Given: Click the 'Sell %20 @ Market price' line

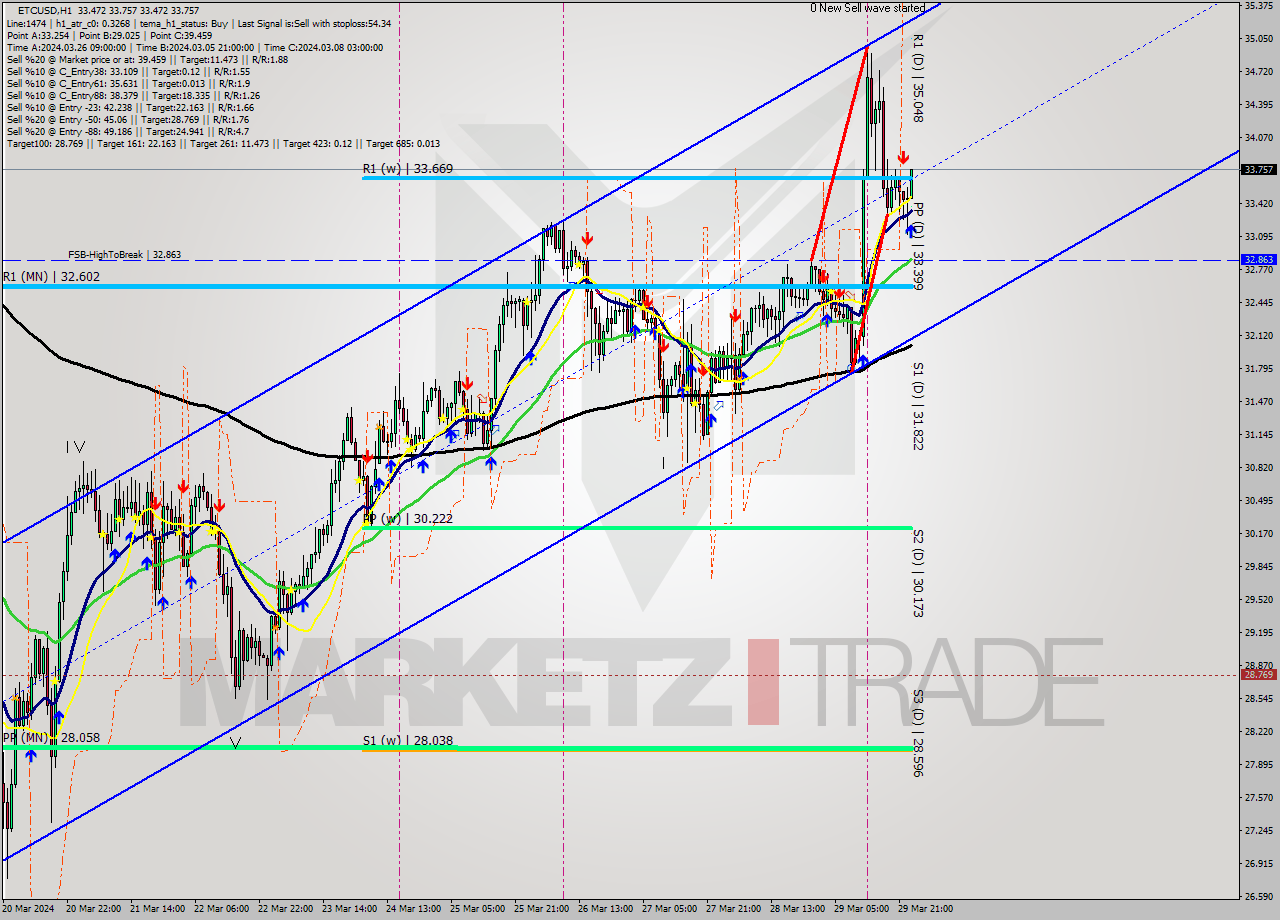Looking at the screenshot, I should click(147, 59).
